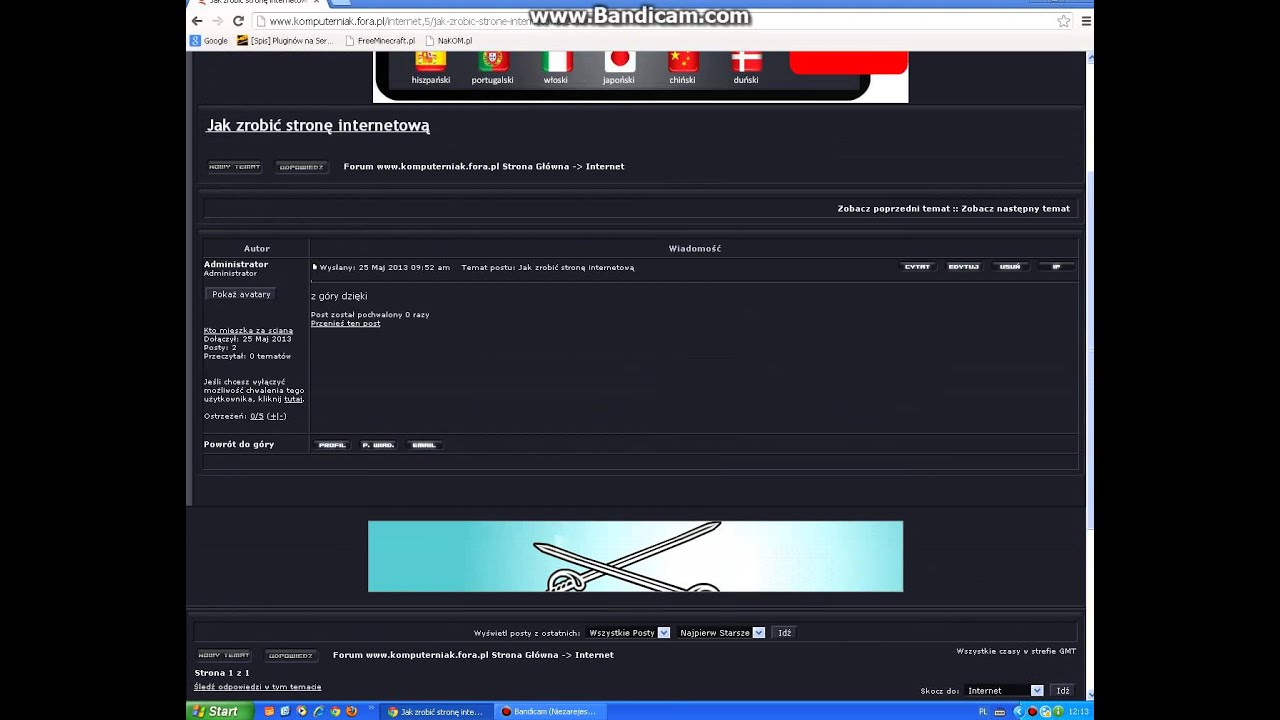
Task: Click the tutaj link to disable praising
Action: pyautogui.click(x=293, y=399)
